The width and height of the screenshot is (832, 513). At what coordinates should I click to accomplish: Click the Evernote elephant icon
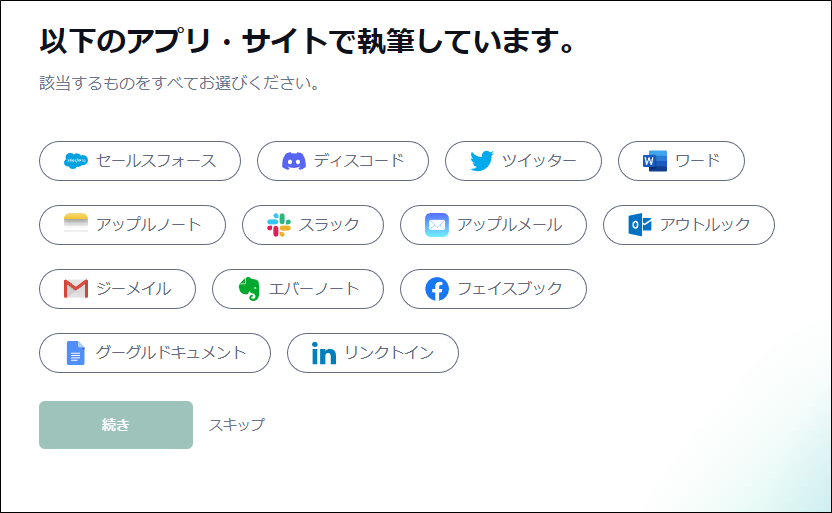tap(249, 289)
